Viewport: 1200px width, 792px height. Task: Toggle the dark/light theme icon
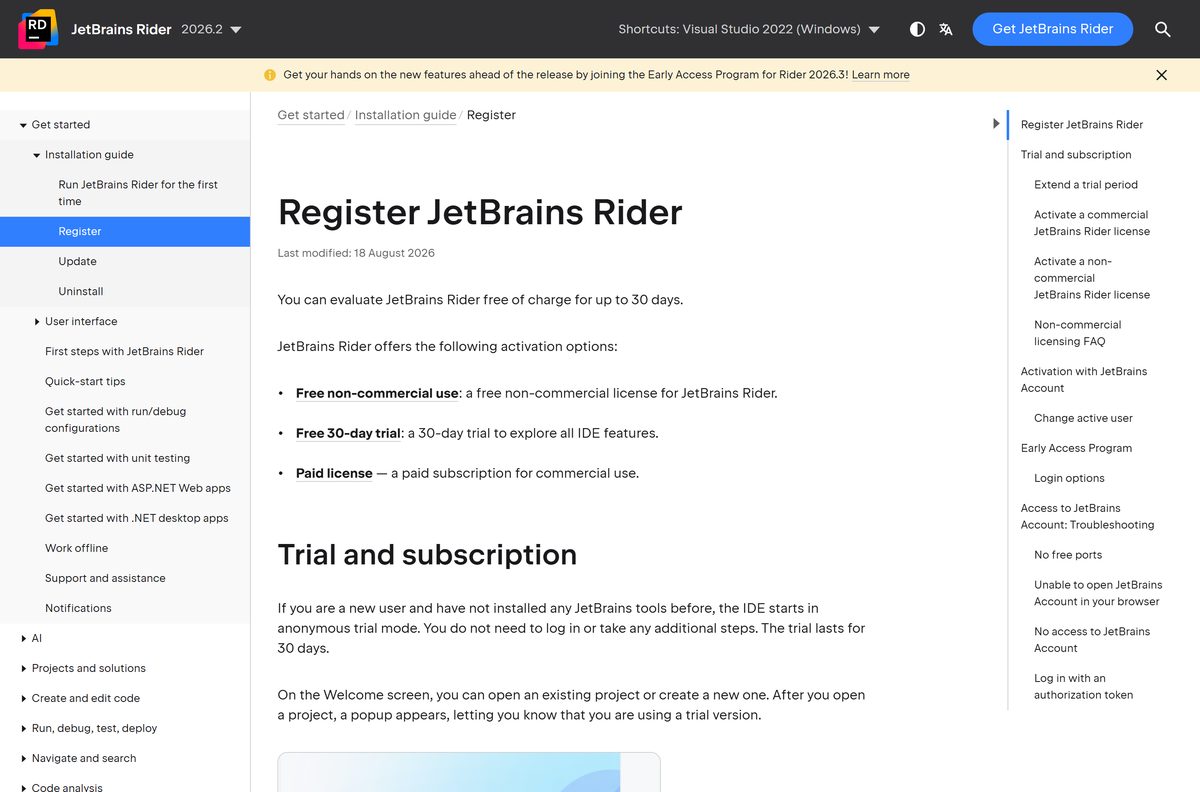(x=917, y=29)
